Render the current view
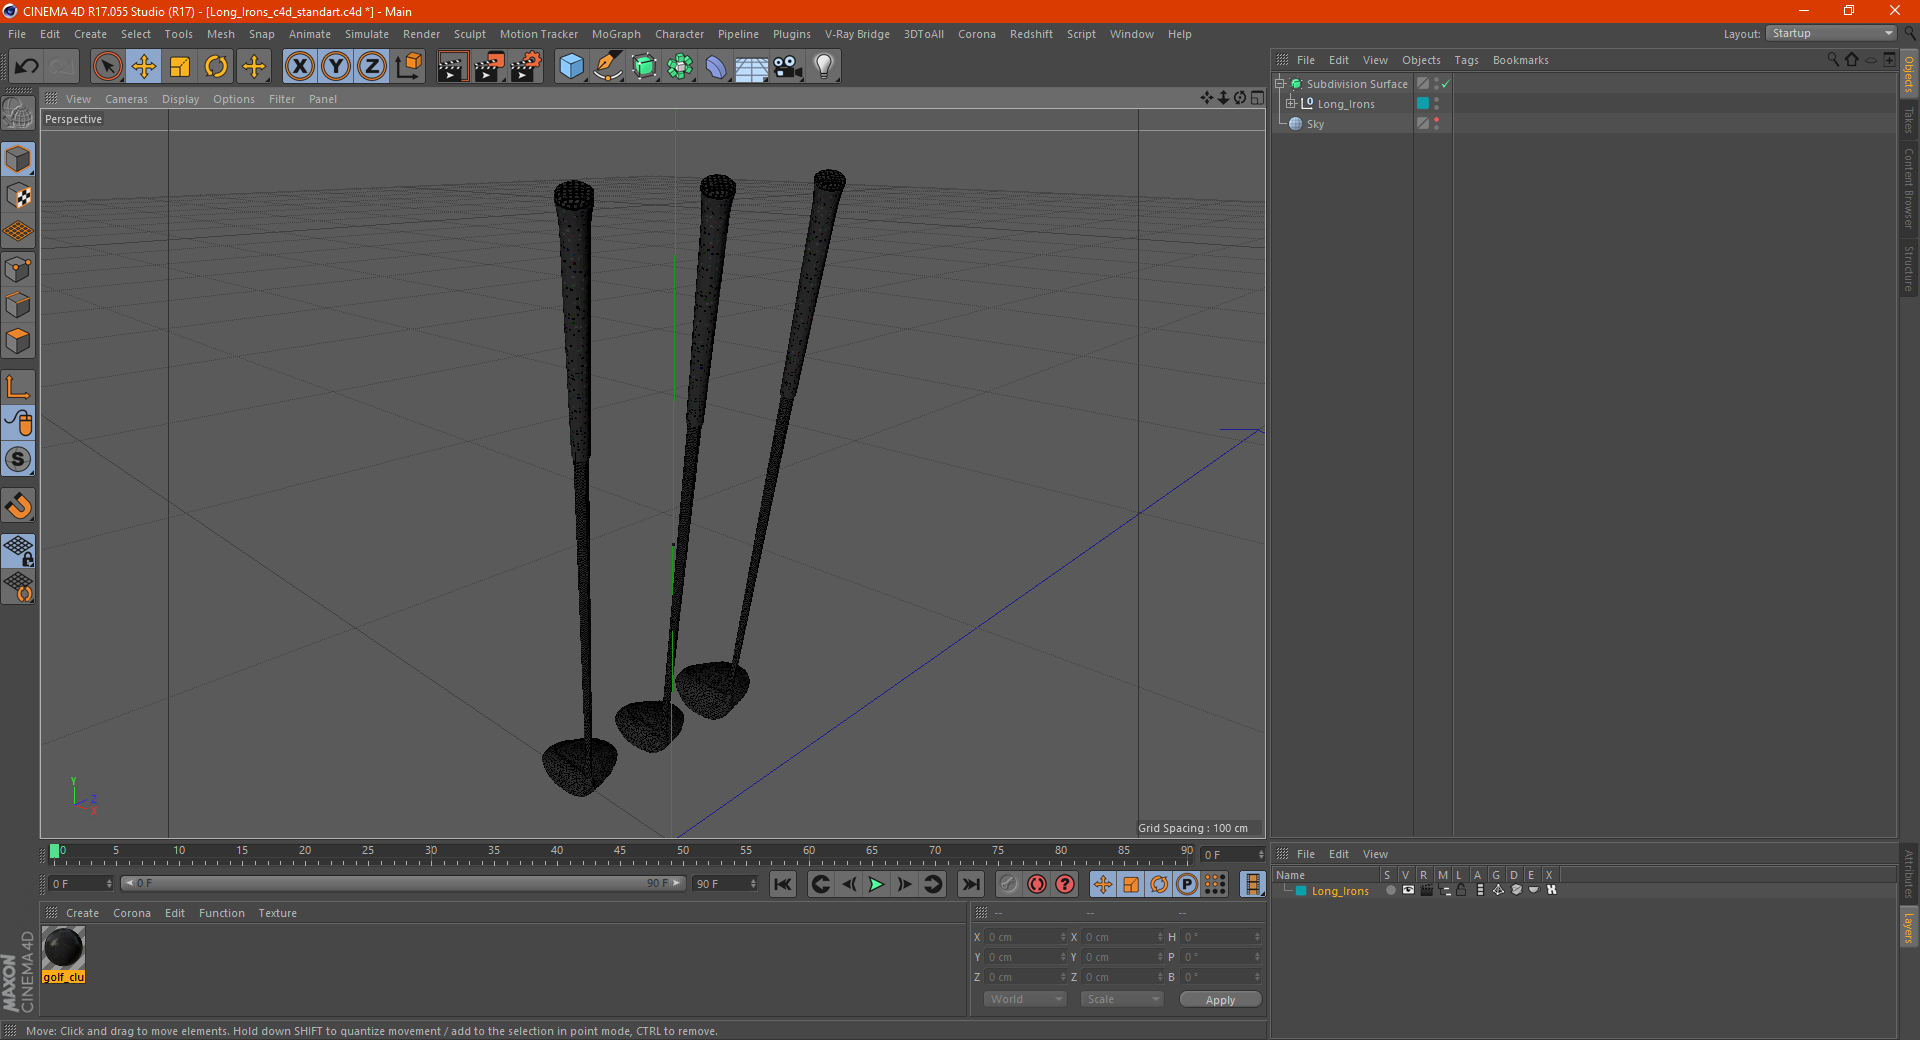This screenshot has width=1920, height=1040. click(x=452, y=67)
